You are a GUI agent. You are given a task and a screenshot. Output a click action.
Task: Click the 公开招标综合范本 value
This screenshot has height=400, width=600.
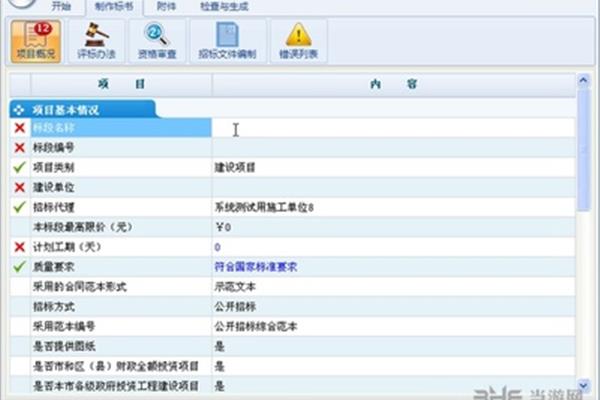coord(256,327)
